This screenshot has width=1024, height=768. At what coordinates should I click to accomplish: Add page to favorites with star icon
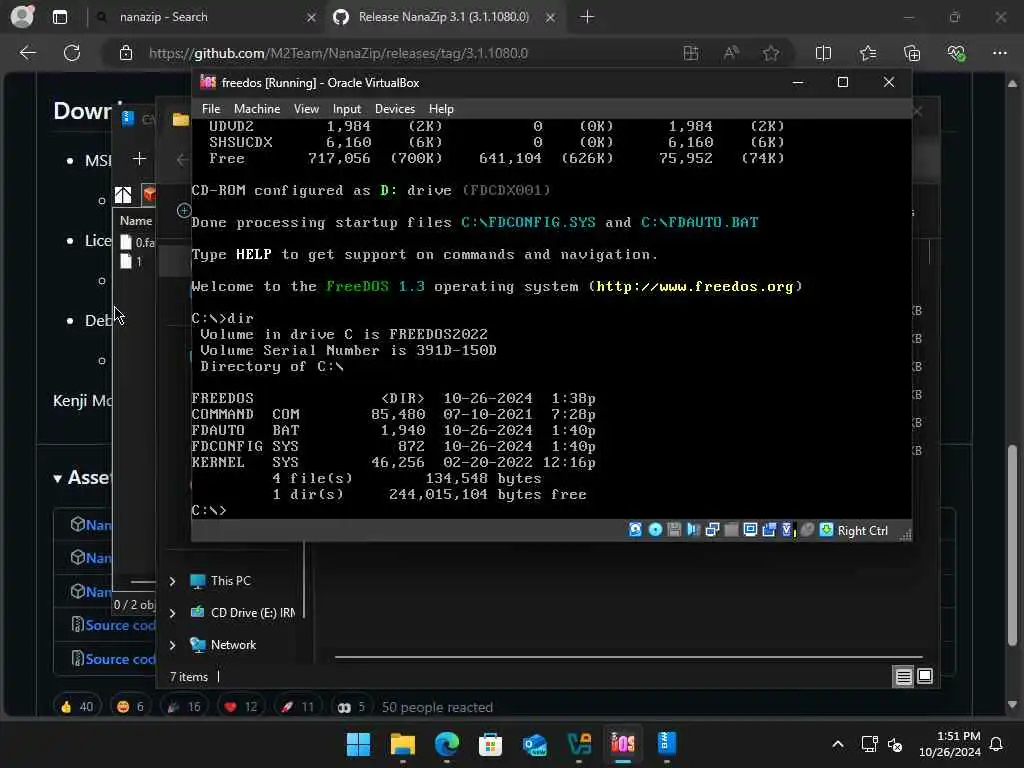(771, 53)
